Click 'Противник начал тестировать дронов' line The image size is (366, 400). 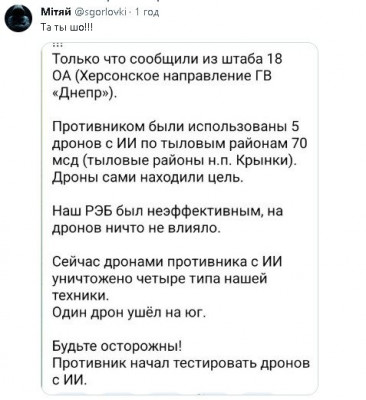(181, 364)
